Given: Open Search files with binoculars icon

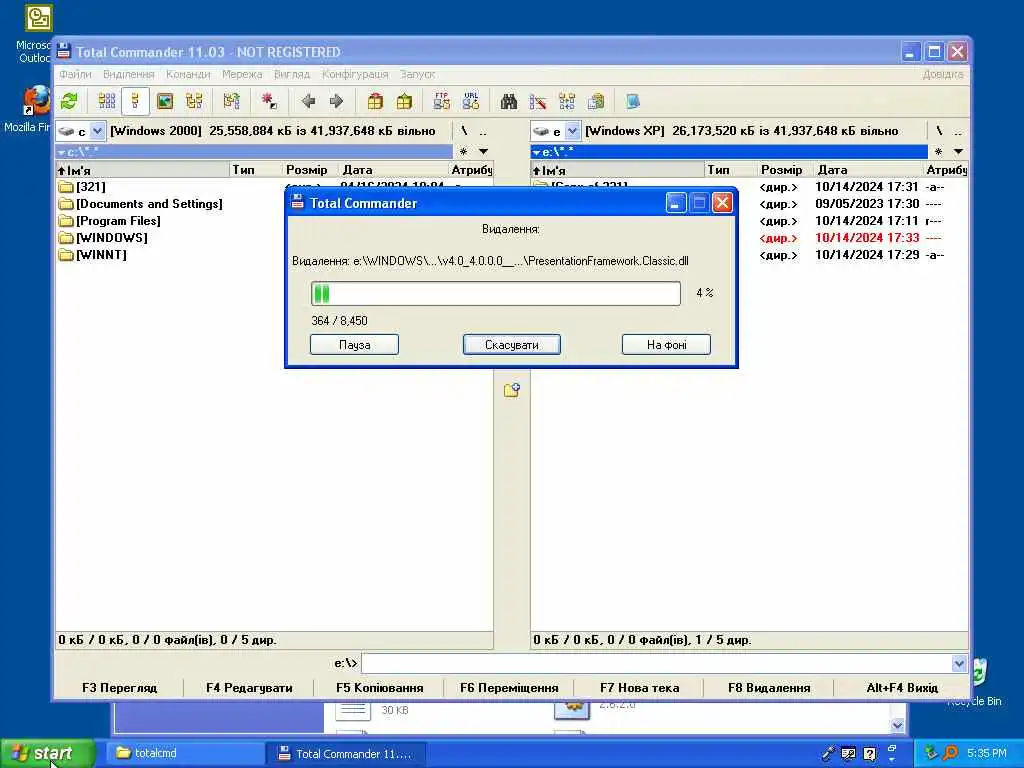Looking at the screenshot, I should (509, 101).
